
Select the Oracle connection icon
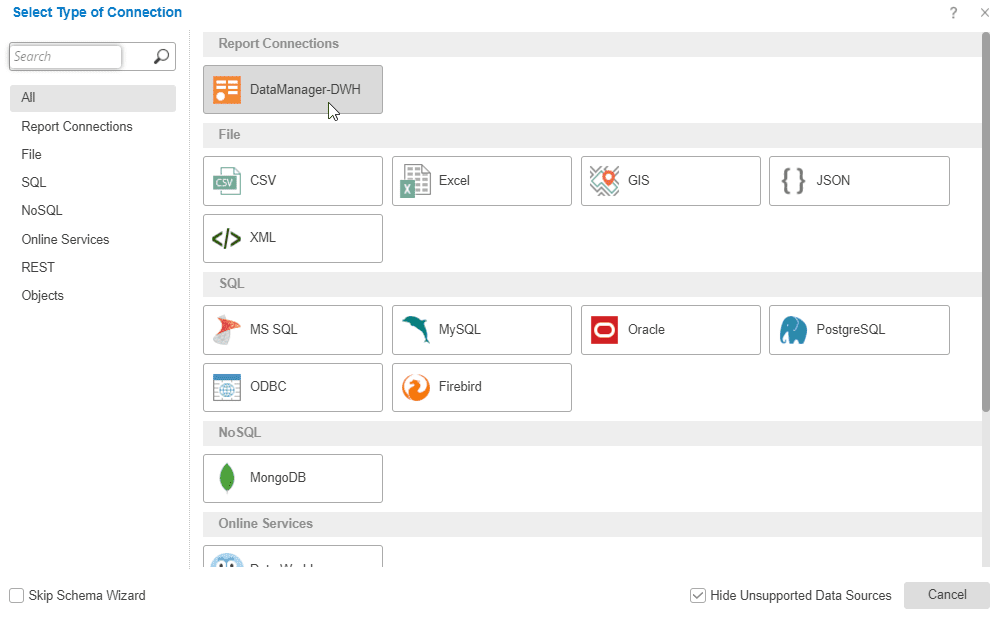tap(605, 330)
